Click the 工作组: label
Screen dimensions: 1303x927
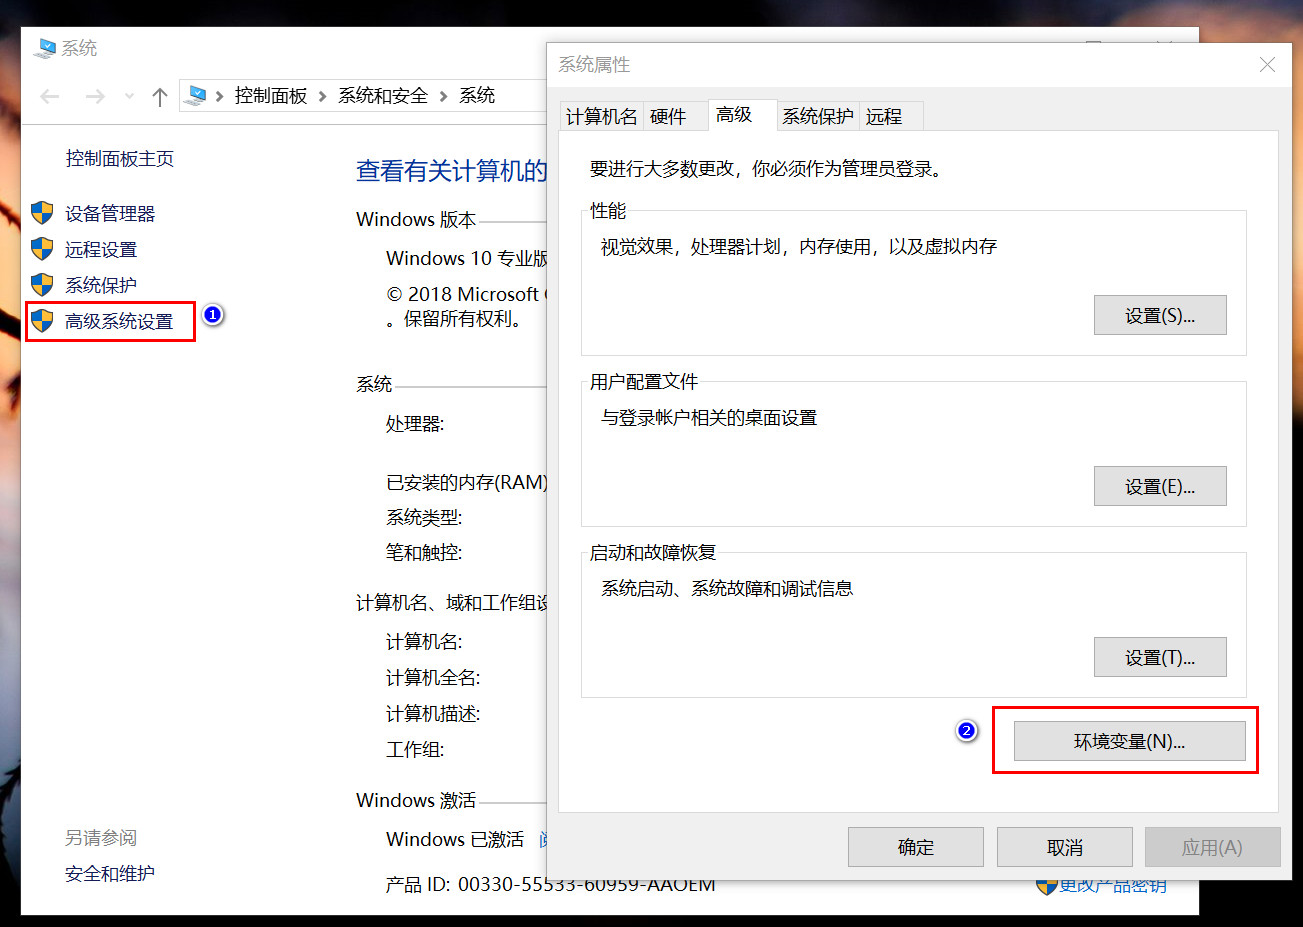(x=415, y=749)
